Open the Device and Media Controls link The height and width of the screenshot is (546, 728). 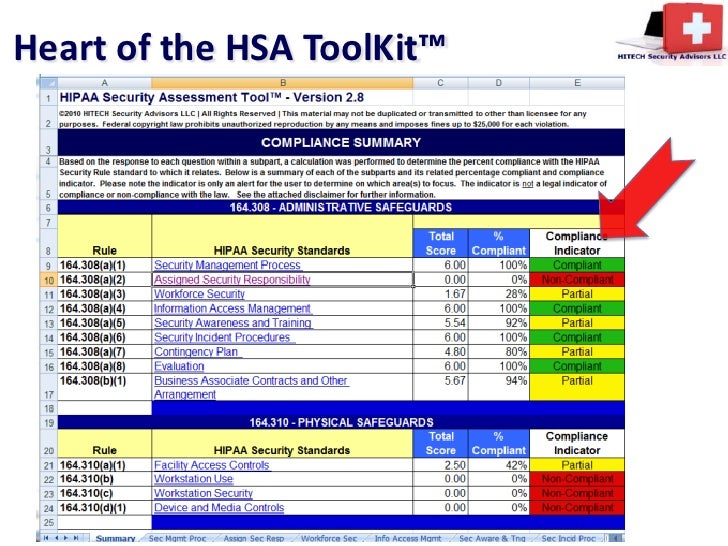[219, 507]
